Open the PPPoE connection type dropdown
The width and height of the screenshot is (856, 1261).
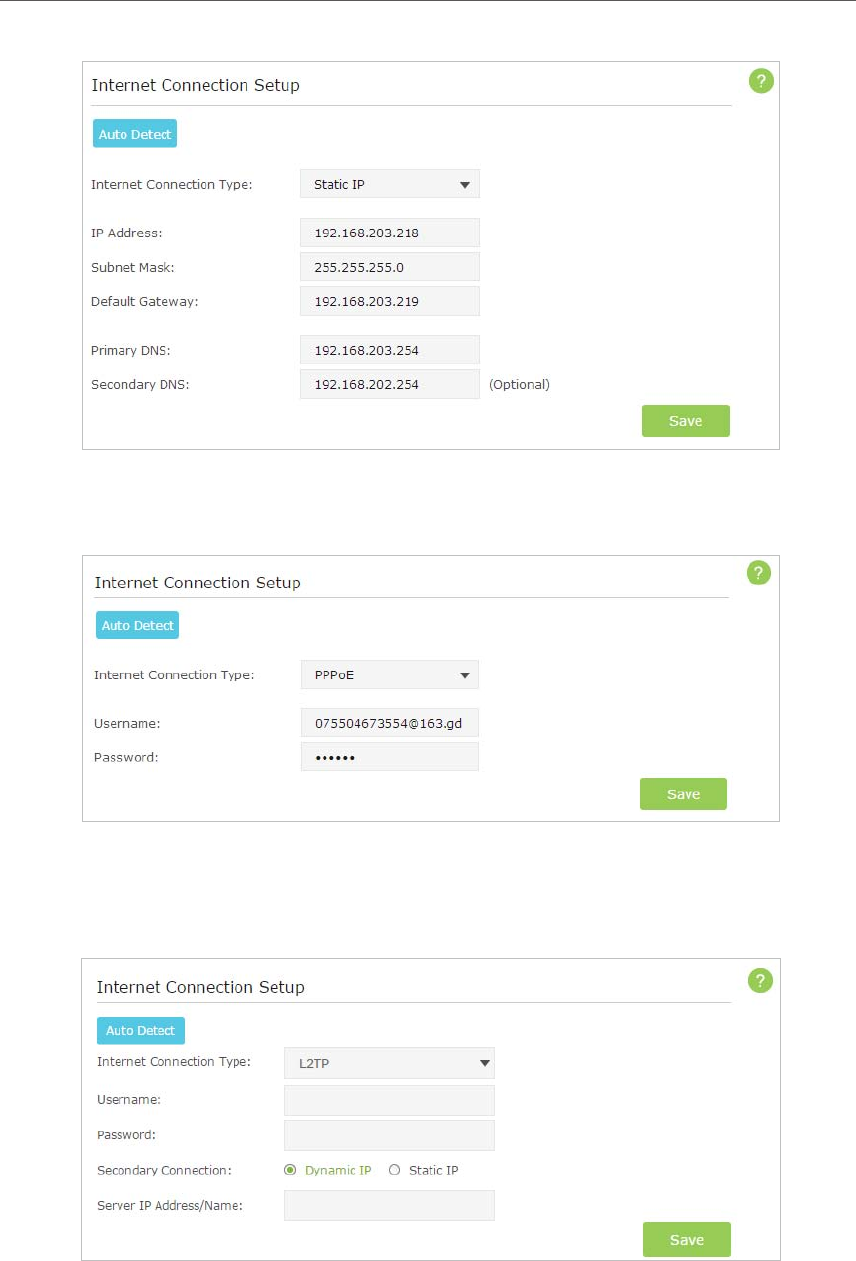[x=389, y=675]
